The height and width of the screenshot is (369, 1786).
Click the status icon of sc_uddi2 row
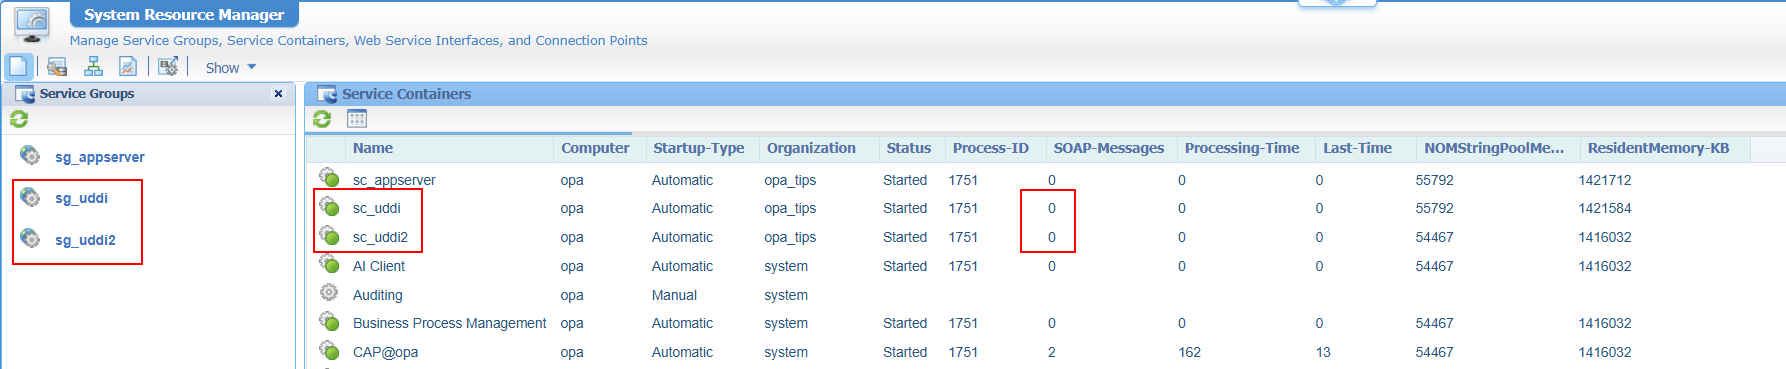pos(329,236)
